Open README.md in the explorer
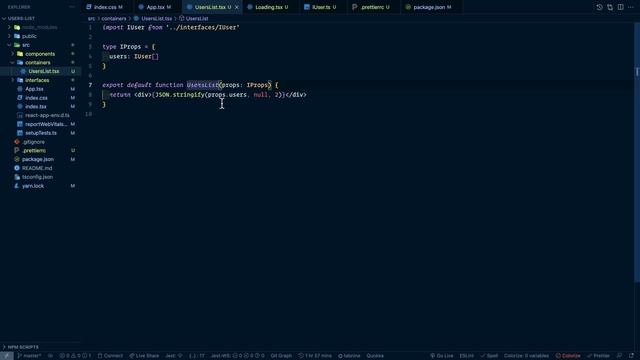The height and width of the screenshot is (360, 640). (x=37, y=168)
